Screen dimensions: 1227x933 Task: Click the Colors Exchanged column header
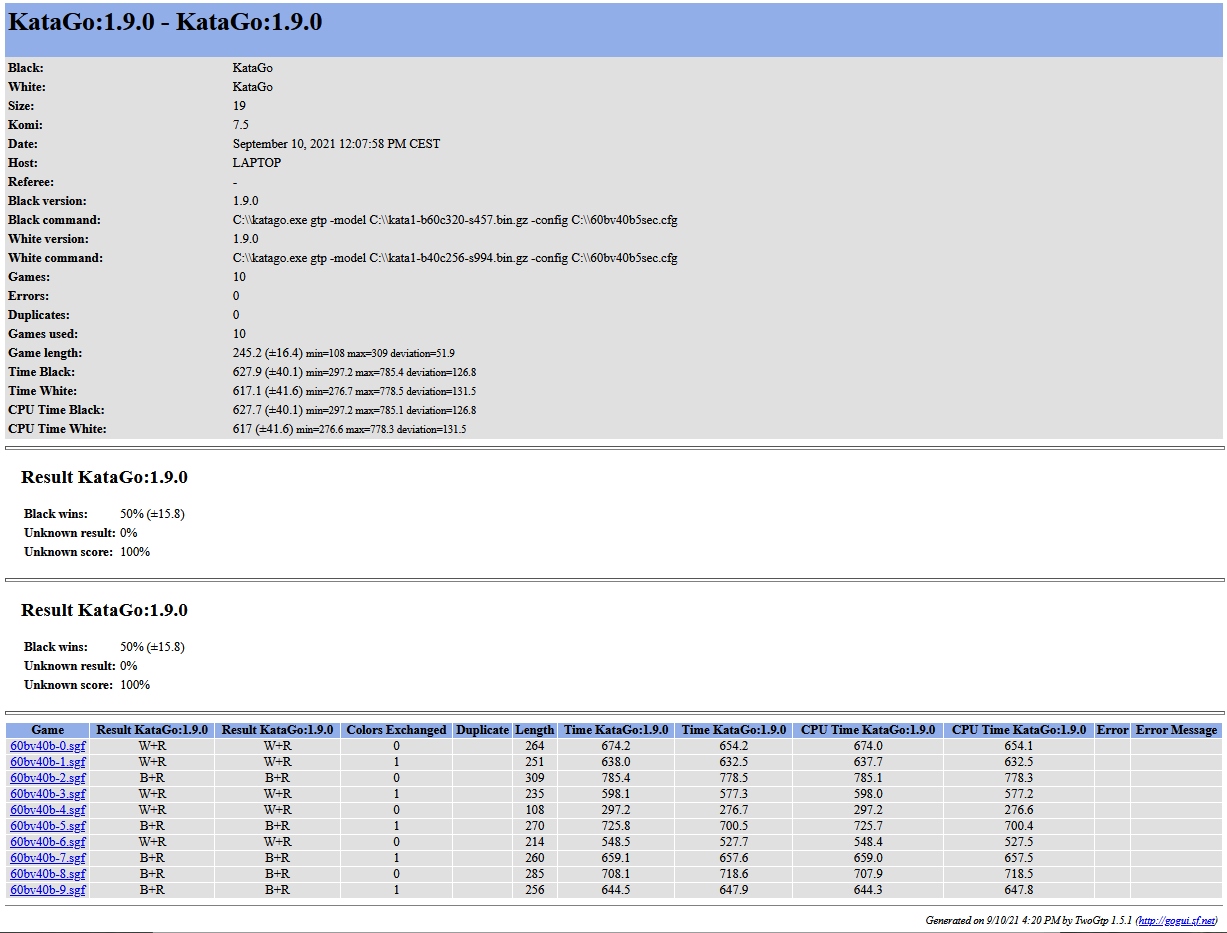(396, 730)
